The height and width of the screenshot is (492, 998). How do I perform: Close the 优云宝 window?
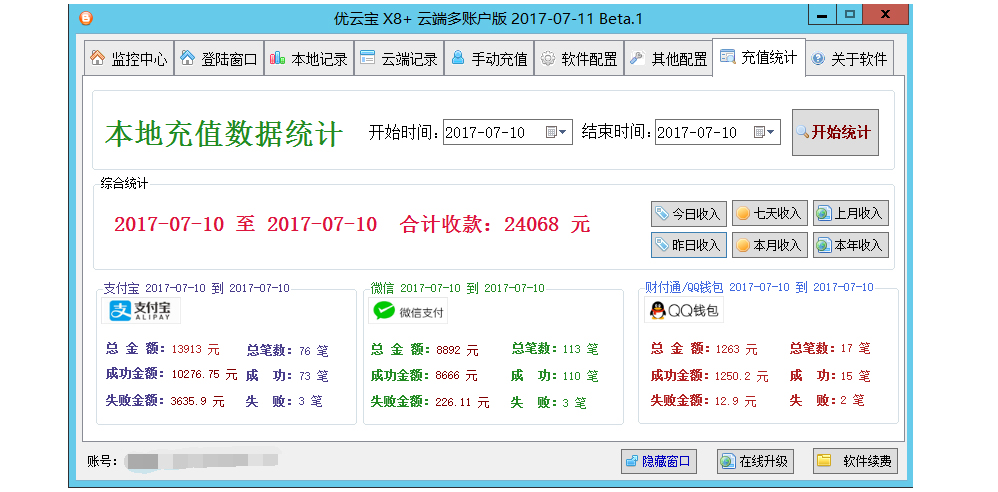pos(885,15)
